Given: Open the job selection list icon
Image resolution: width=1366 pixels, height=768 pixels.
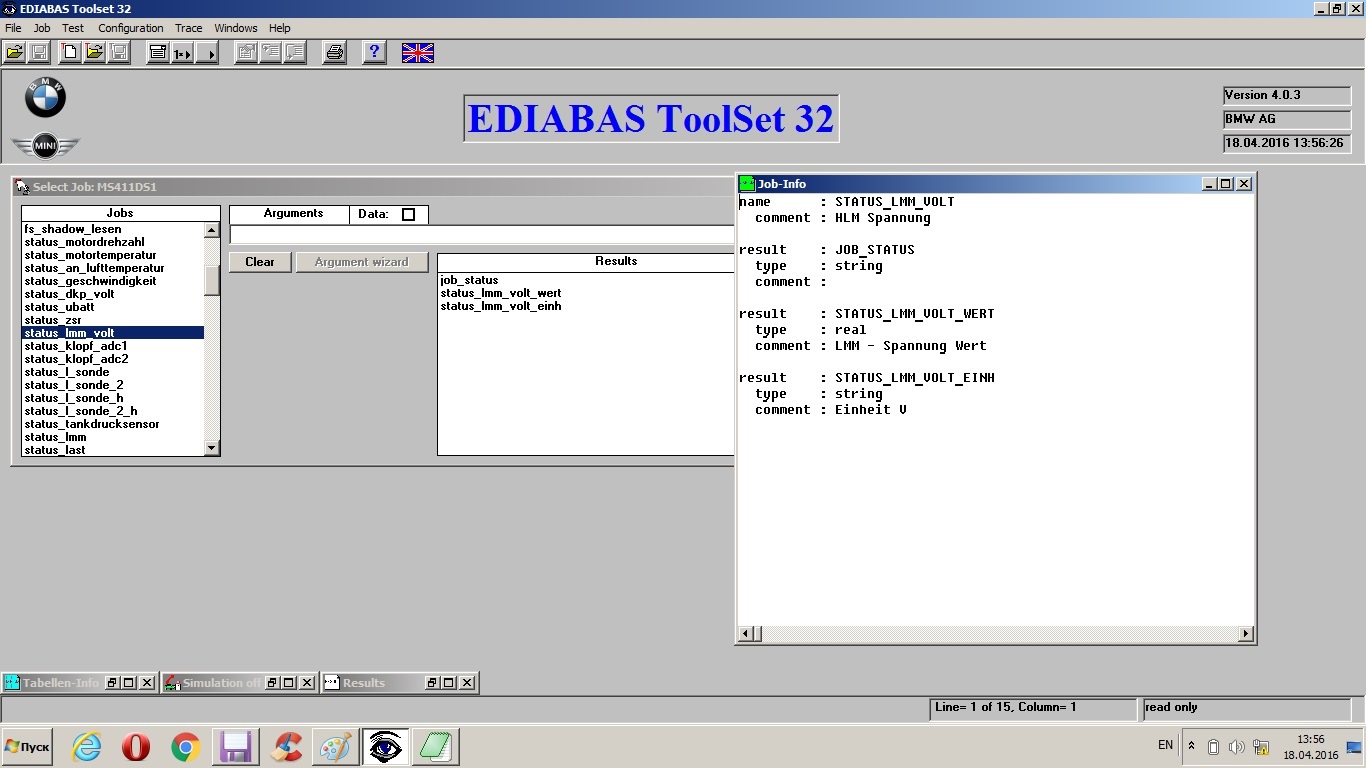Looking at the screenshot, I should click(x=158, y=53).
